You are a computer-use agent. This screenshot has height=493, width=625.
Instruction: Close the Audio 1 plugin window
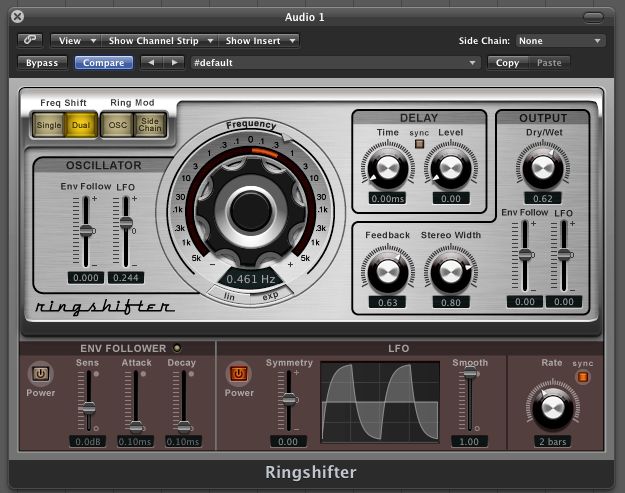[18, 17]
